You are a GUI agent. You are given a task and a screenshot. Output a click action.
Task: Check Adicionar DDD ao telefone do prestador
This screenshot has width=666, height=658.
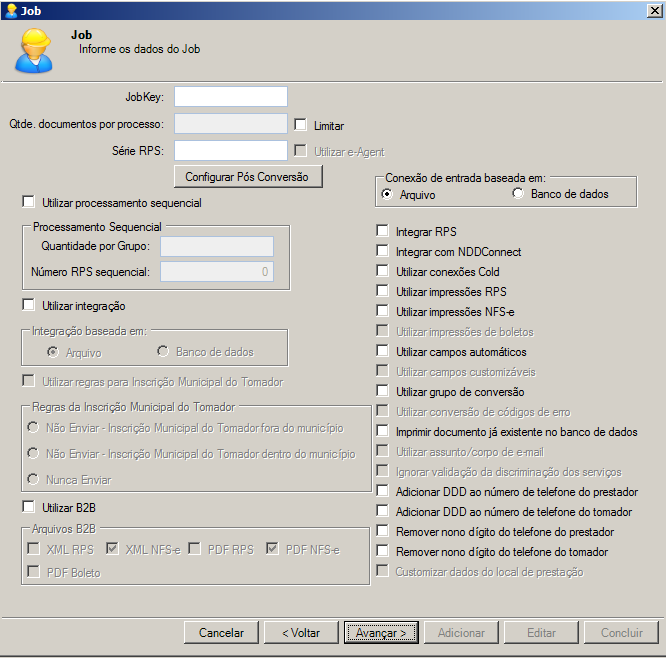click(x=382, y=491)
